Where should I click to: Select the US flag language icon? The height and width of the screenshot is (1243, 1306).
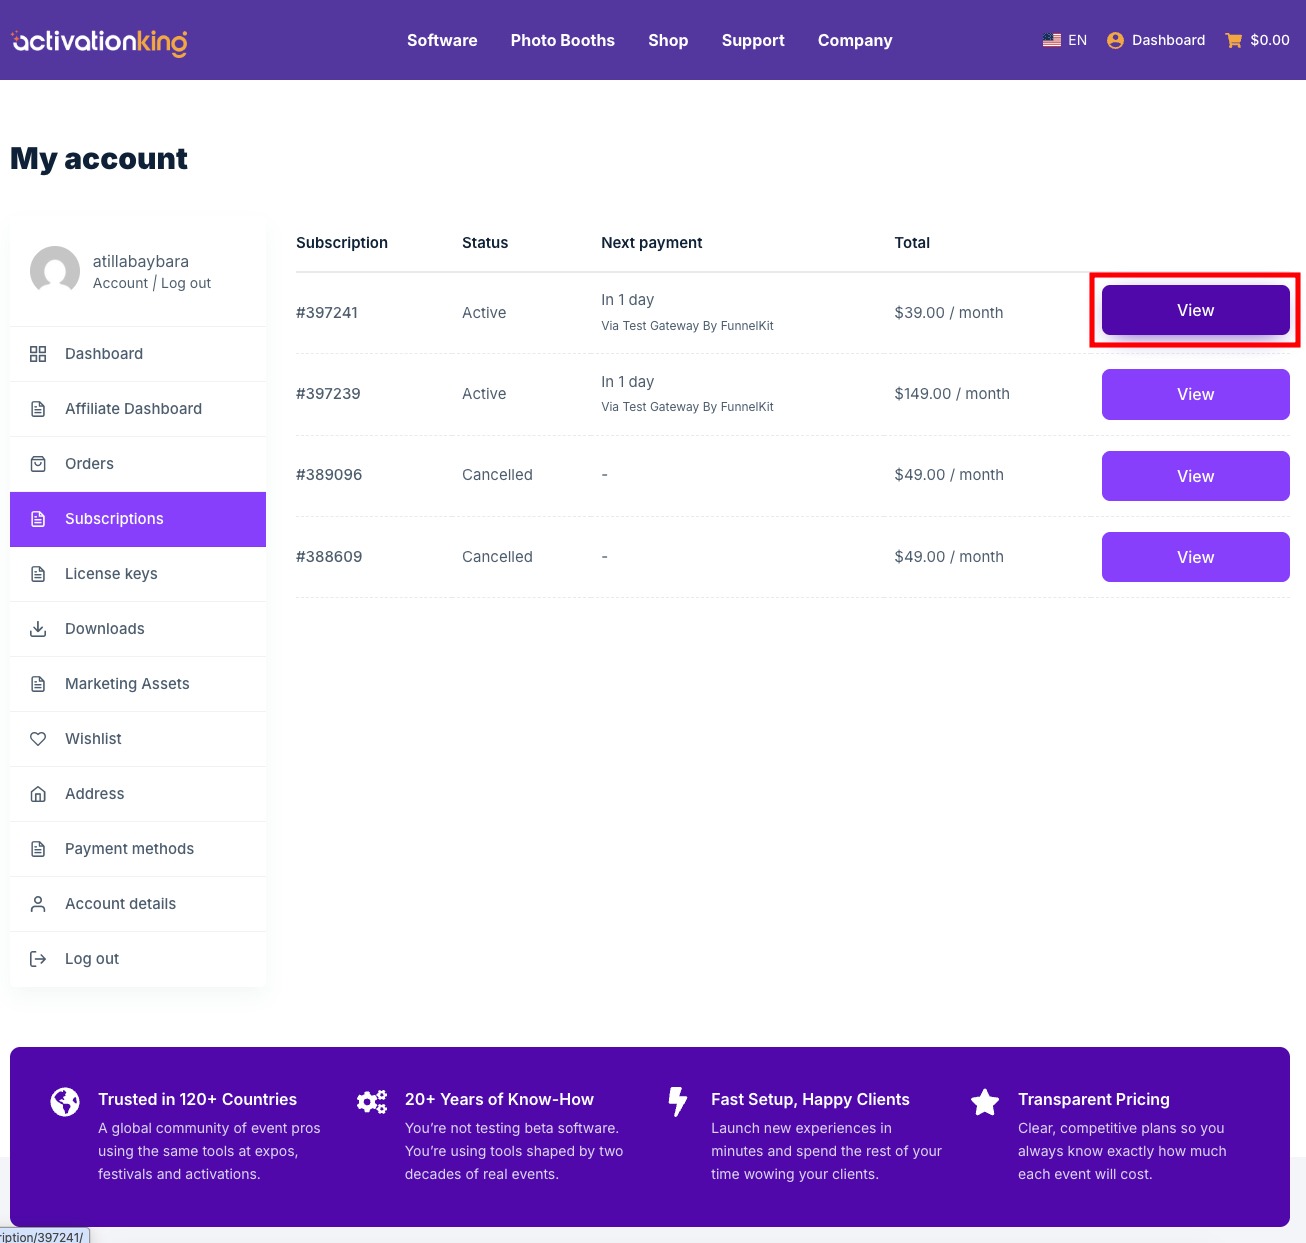pyautogui.click(x=1051, y=41)
